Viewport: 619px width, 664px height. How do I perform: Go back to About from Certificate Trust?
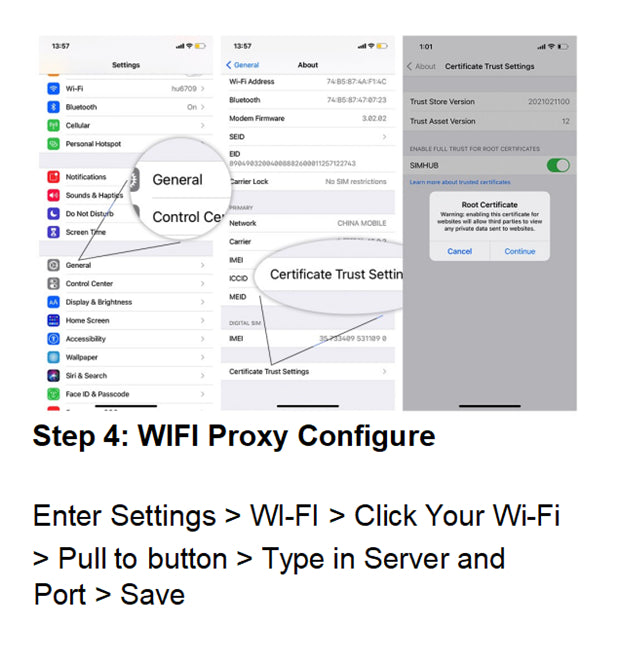421,66
